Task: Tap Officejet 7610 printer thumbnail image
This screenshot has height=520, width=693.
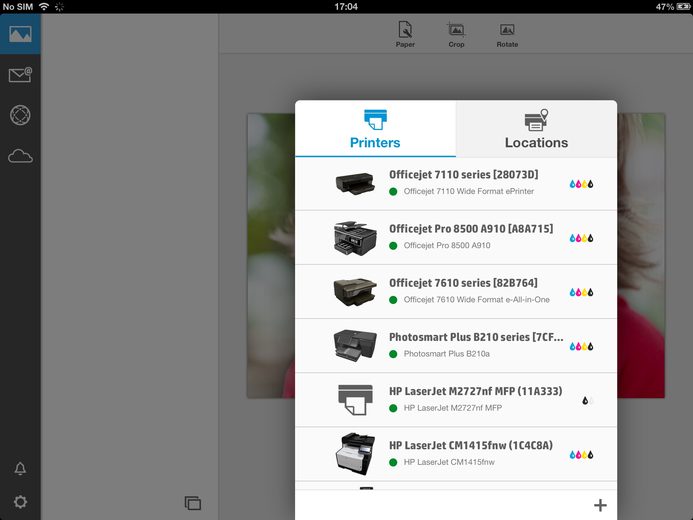Action: [x=355, y=292]
